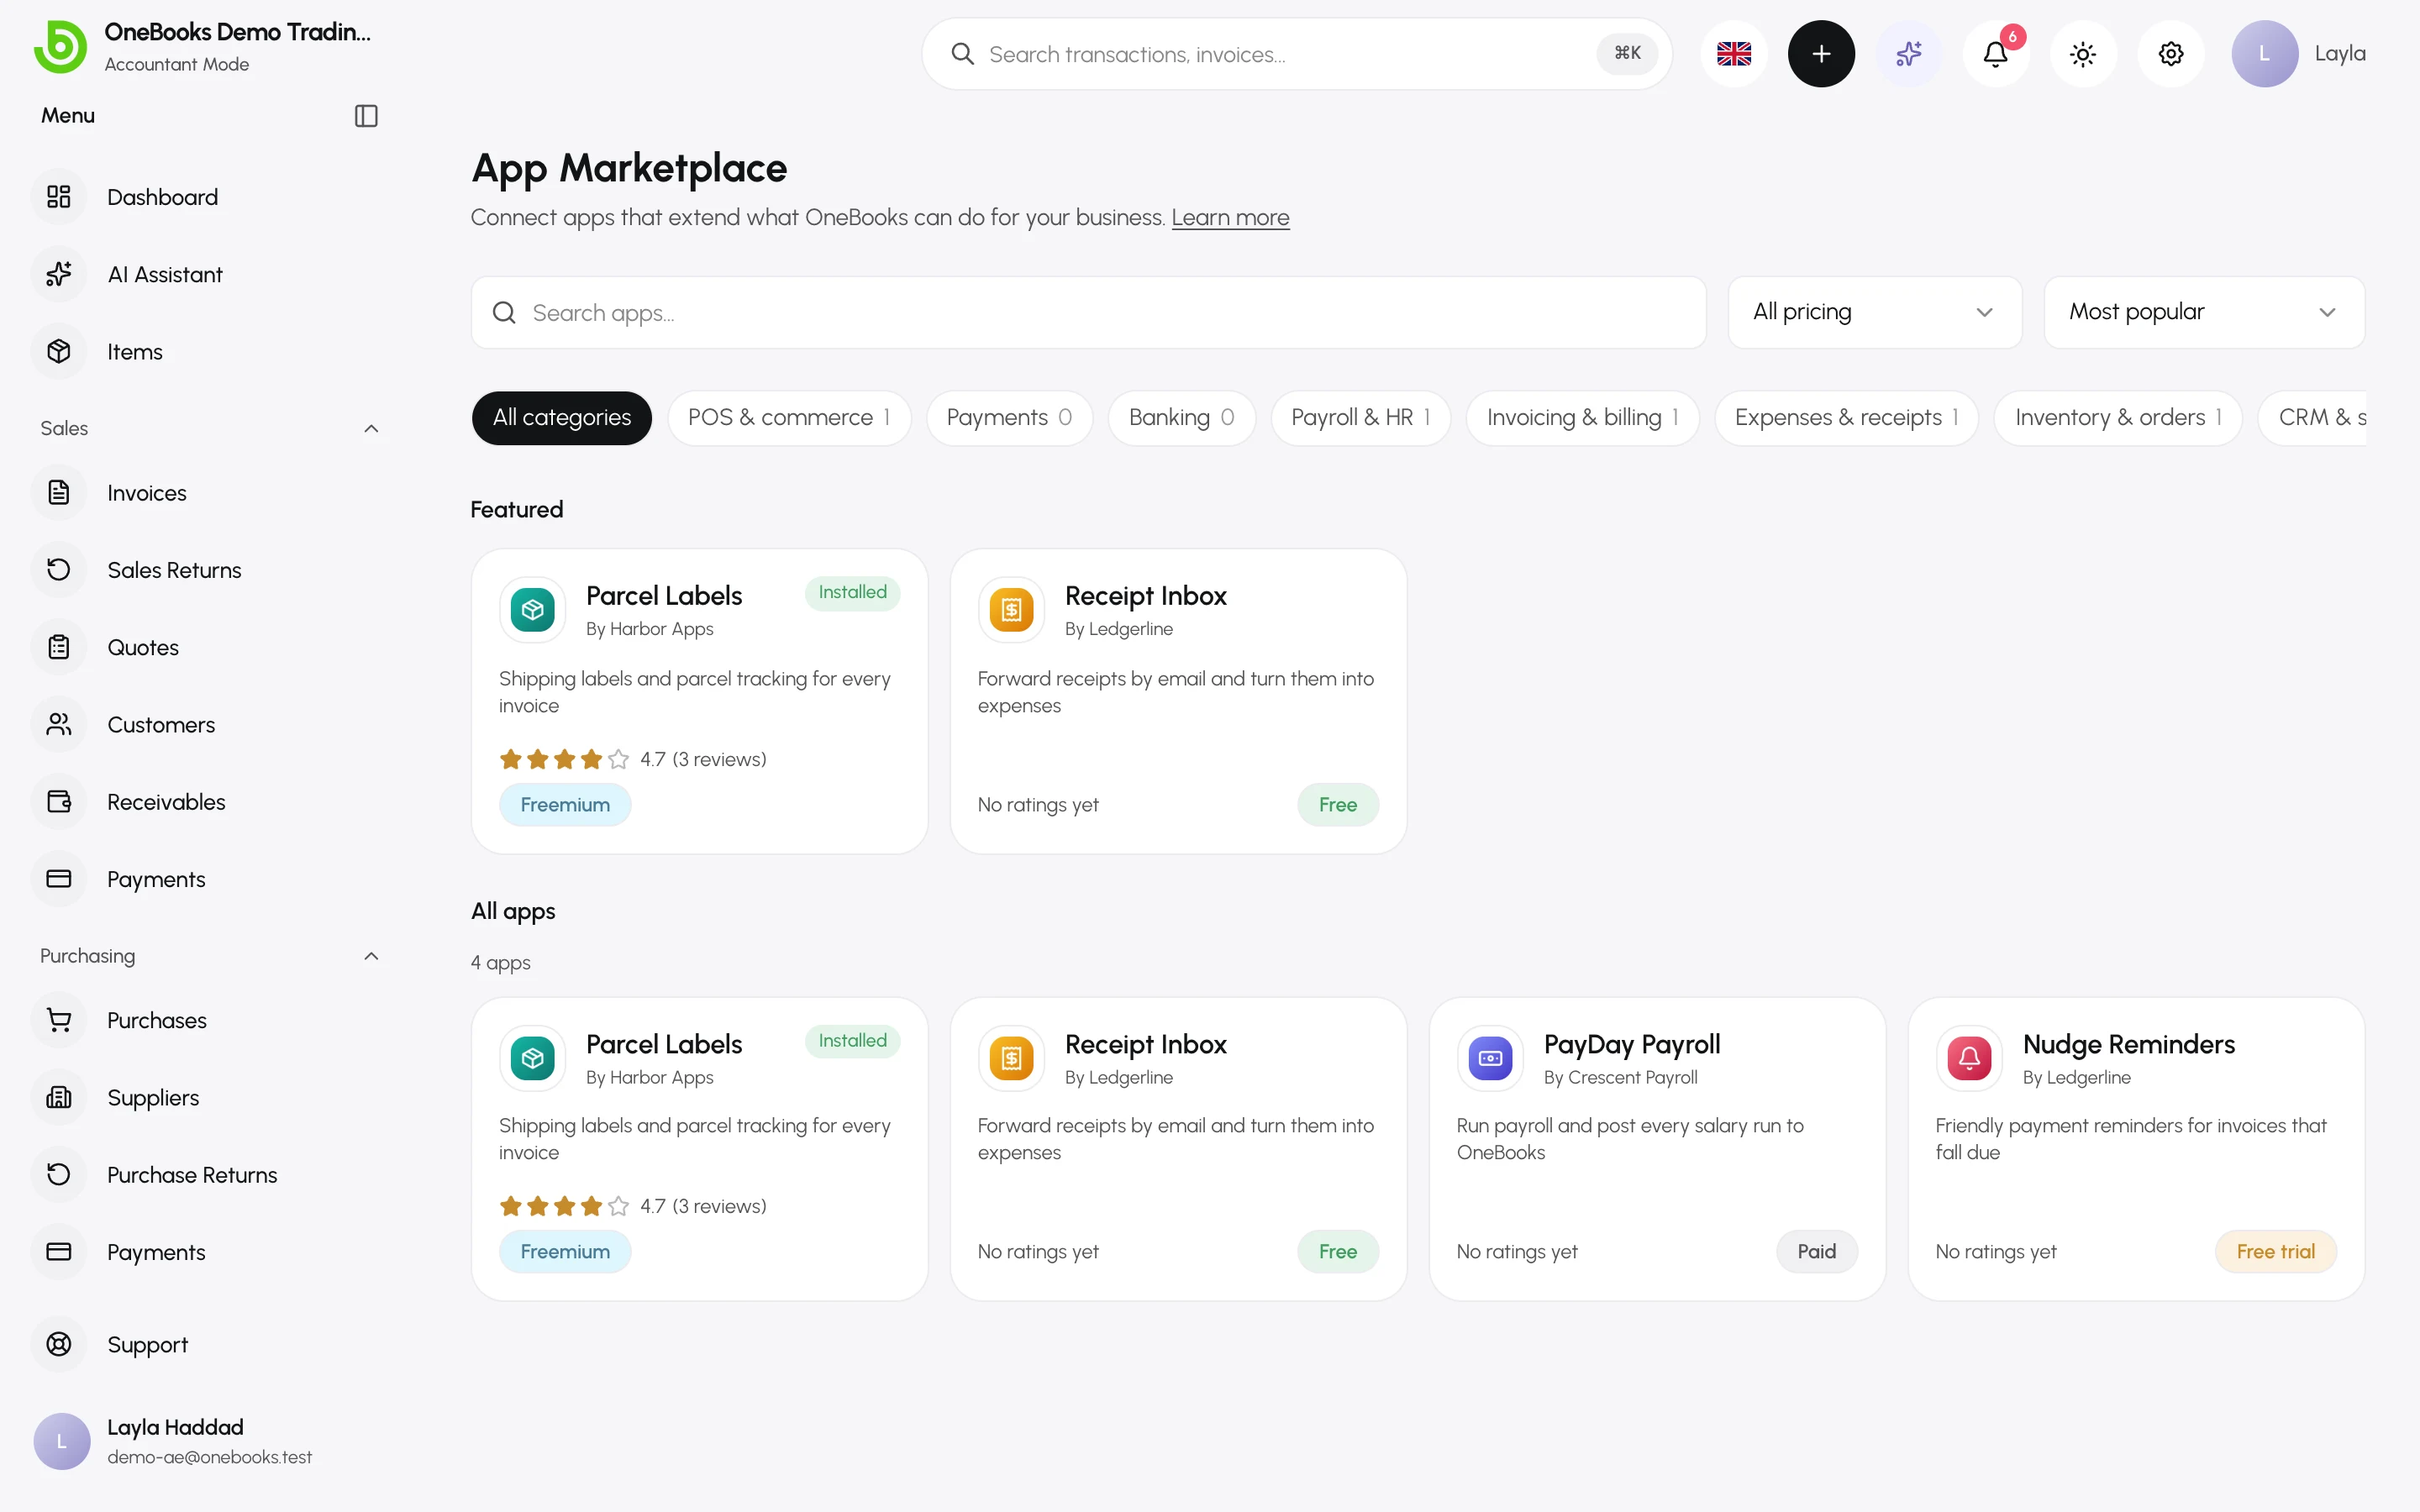Open Support in sidebar
Image resolution: width=2420 pixels, height=1512 pixels.
(x=207, y=1344)
